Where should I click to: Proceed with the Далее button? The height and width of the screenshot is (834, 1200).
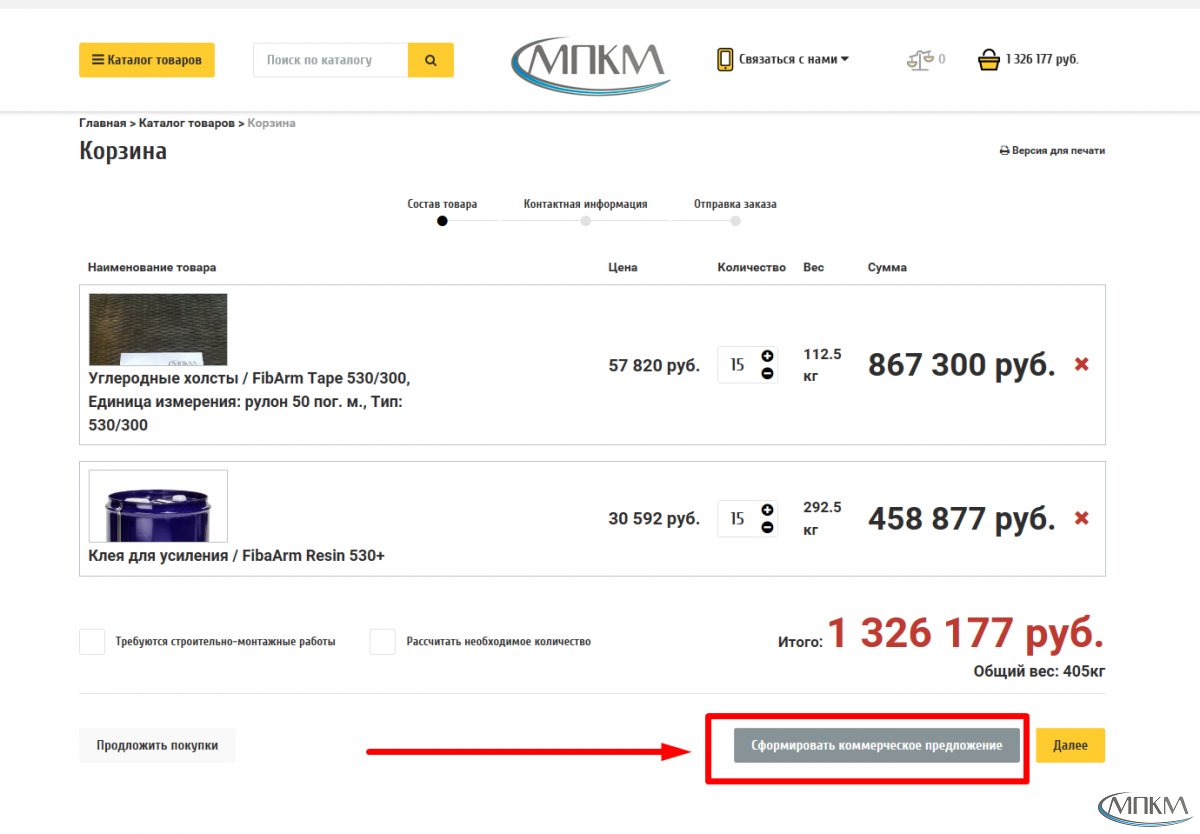pos(1070,746)
